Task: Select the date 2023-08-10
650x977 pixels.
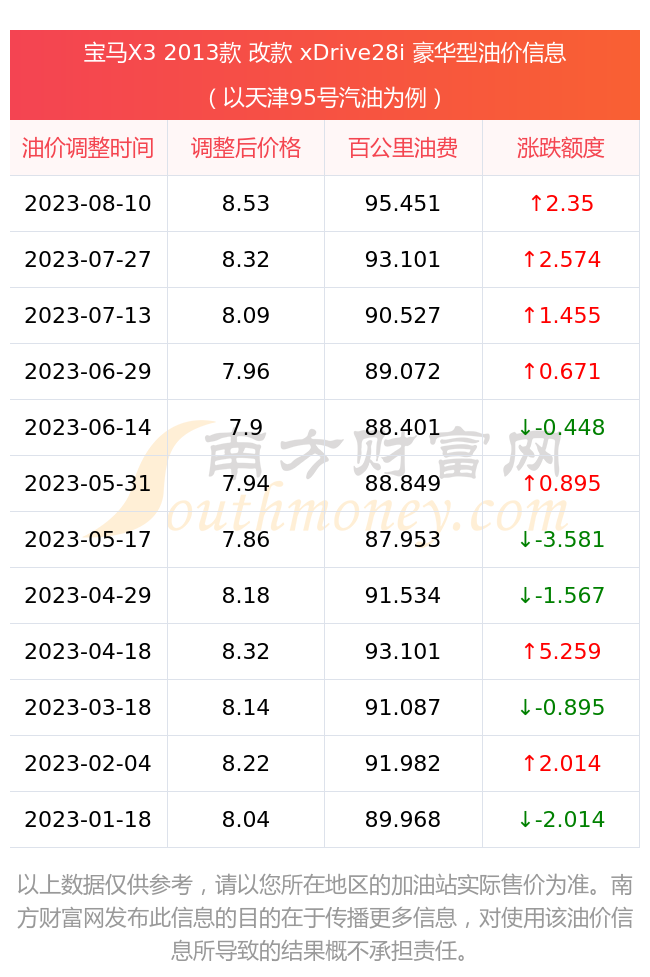Action: coord(88,204)
